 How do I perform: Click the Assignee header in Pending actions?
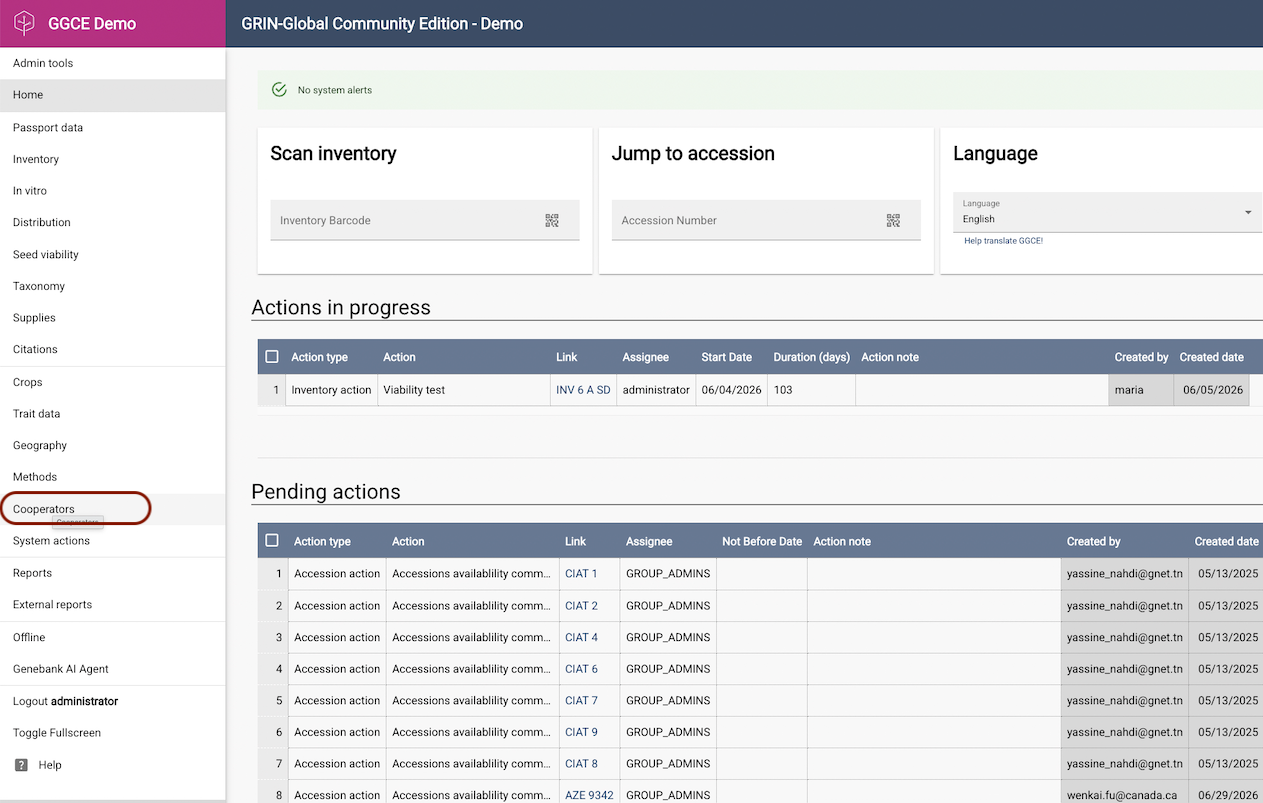tap(649, 541)
